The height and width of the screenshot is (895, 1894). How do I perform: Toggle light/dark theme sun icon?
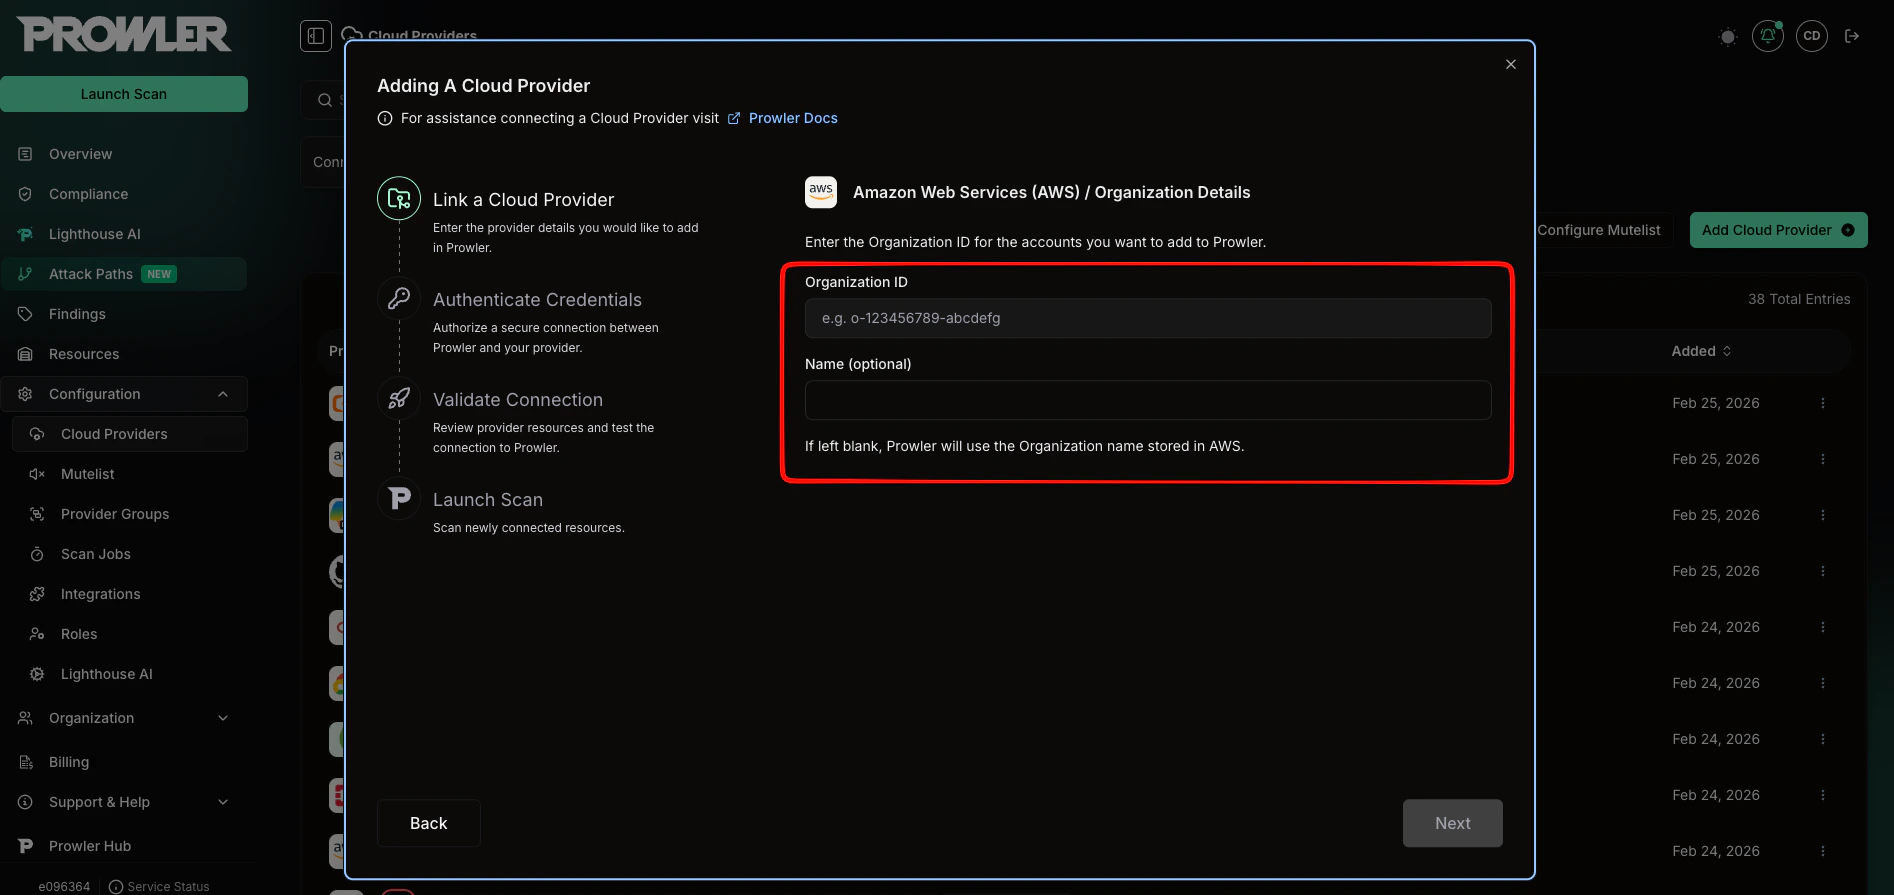pyautogui.click(x=1727, y=36)
